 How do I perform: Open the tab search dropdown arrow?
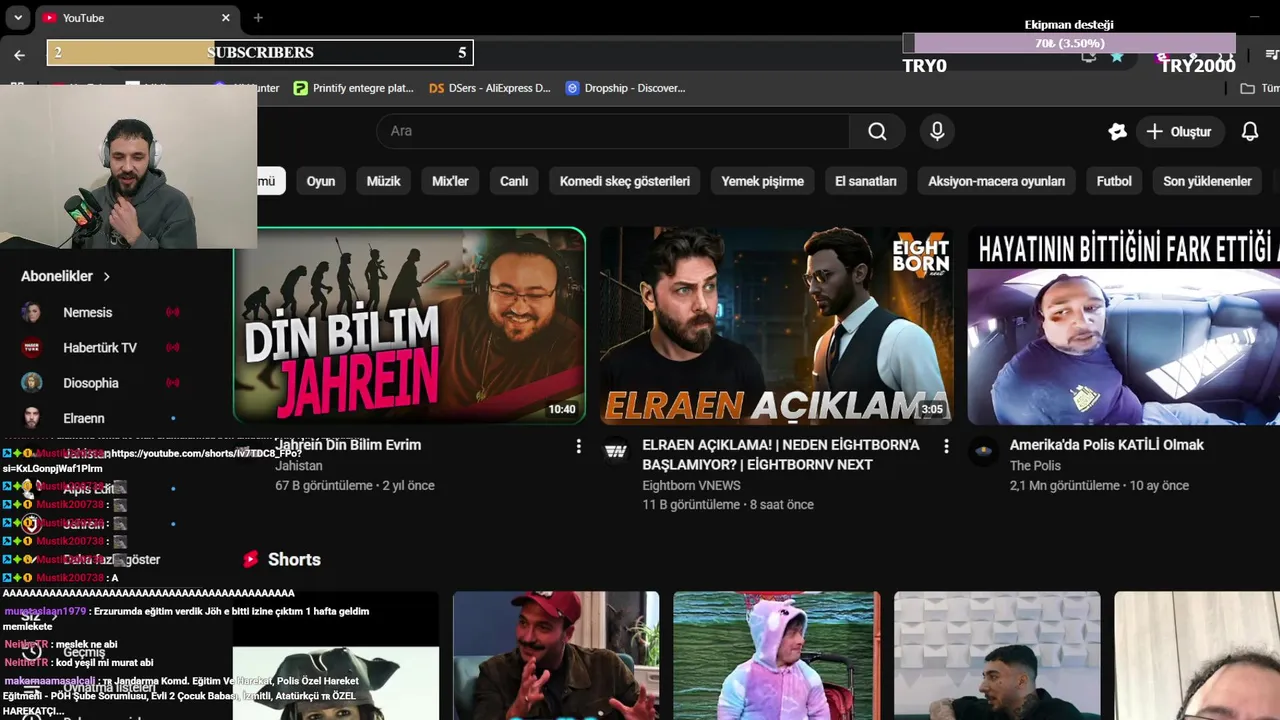[17, 18]
